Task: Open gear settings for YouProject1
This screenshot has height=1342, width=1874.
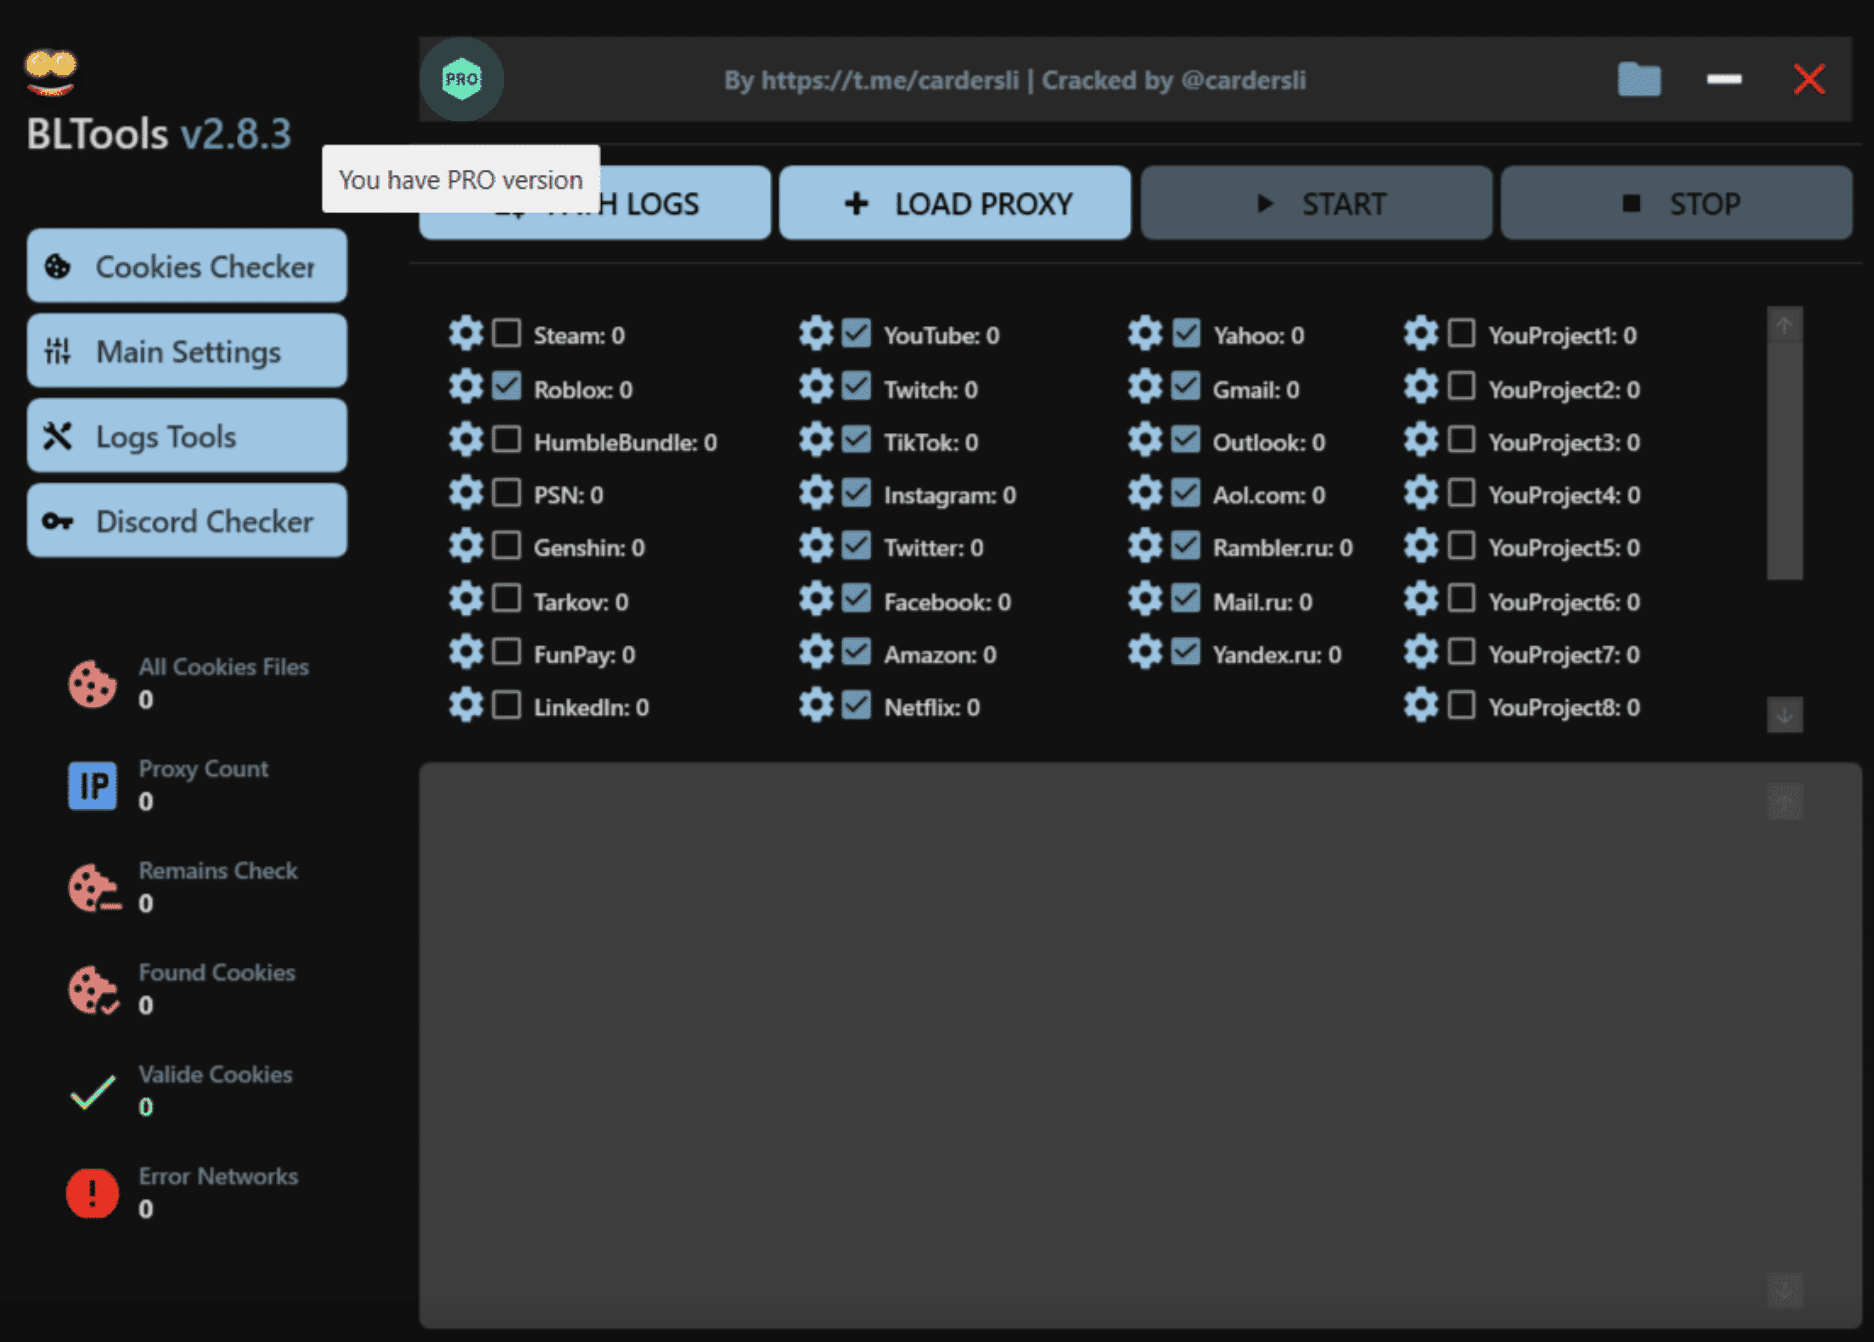Action: (x=1420, y=333)
